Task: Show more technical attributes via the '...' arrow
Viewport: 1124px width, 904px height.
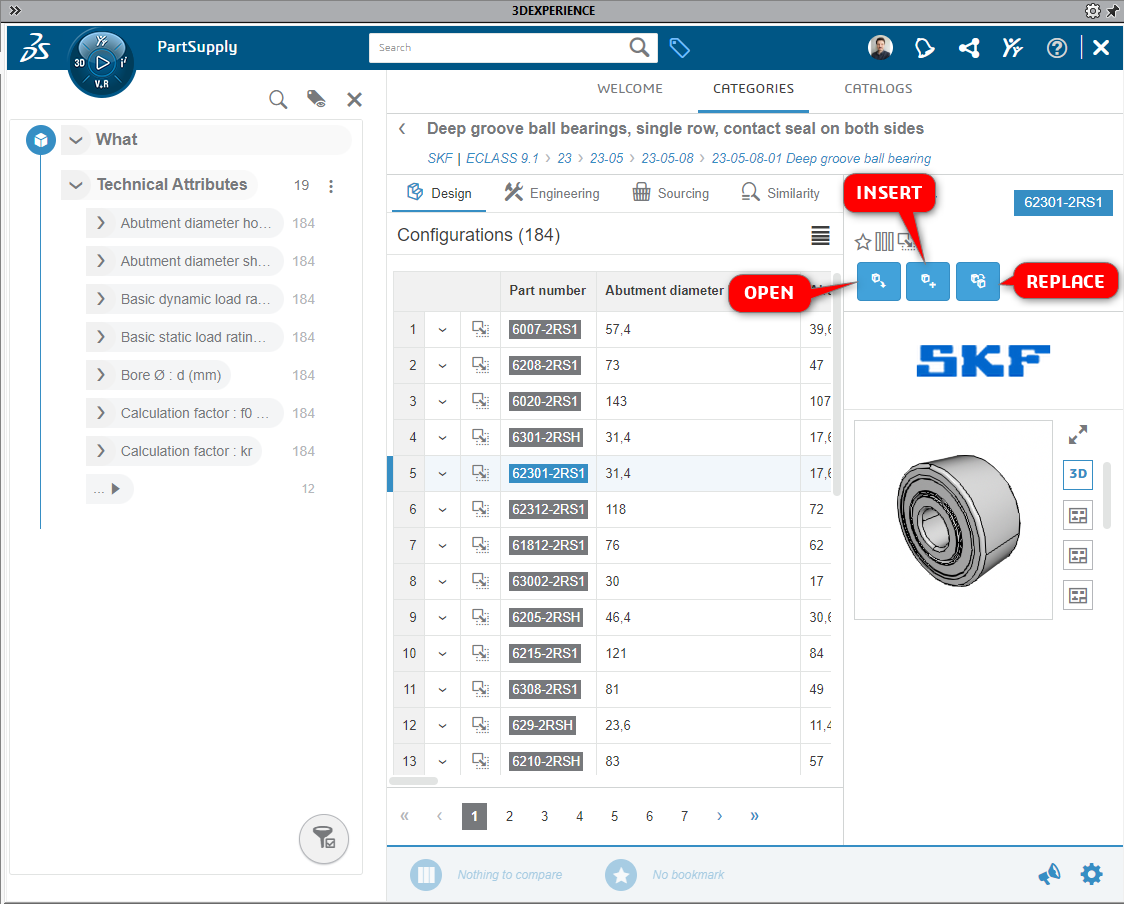Action: 115,489
